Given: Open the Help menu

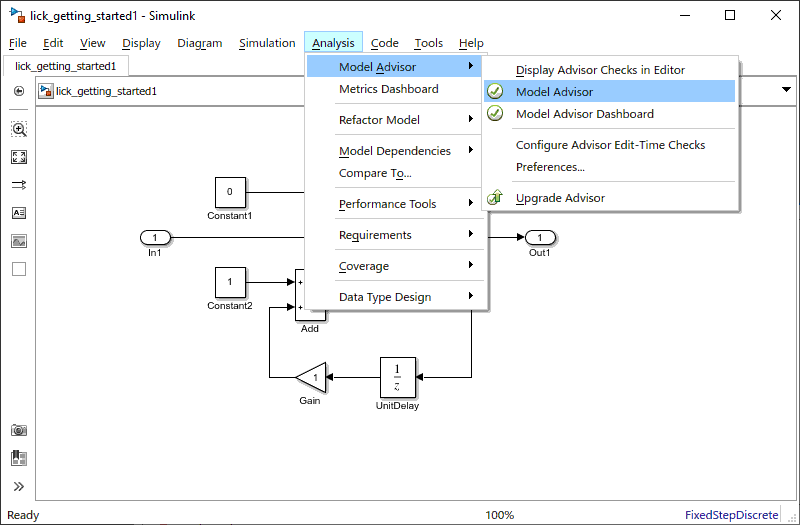Looking at the screenshot, I should tap(471, 43).
